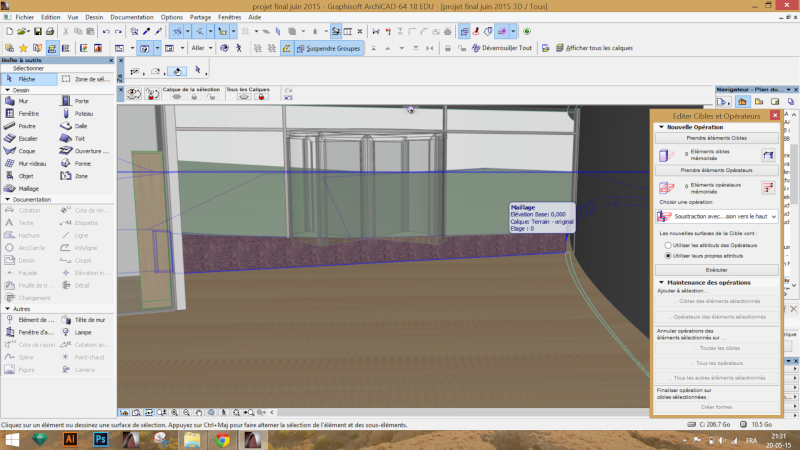Open the Fichier menu
The image size is (800, 450).
[24, 17]
